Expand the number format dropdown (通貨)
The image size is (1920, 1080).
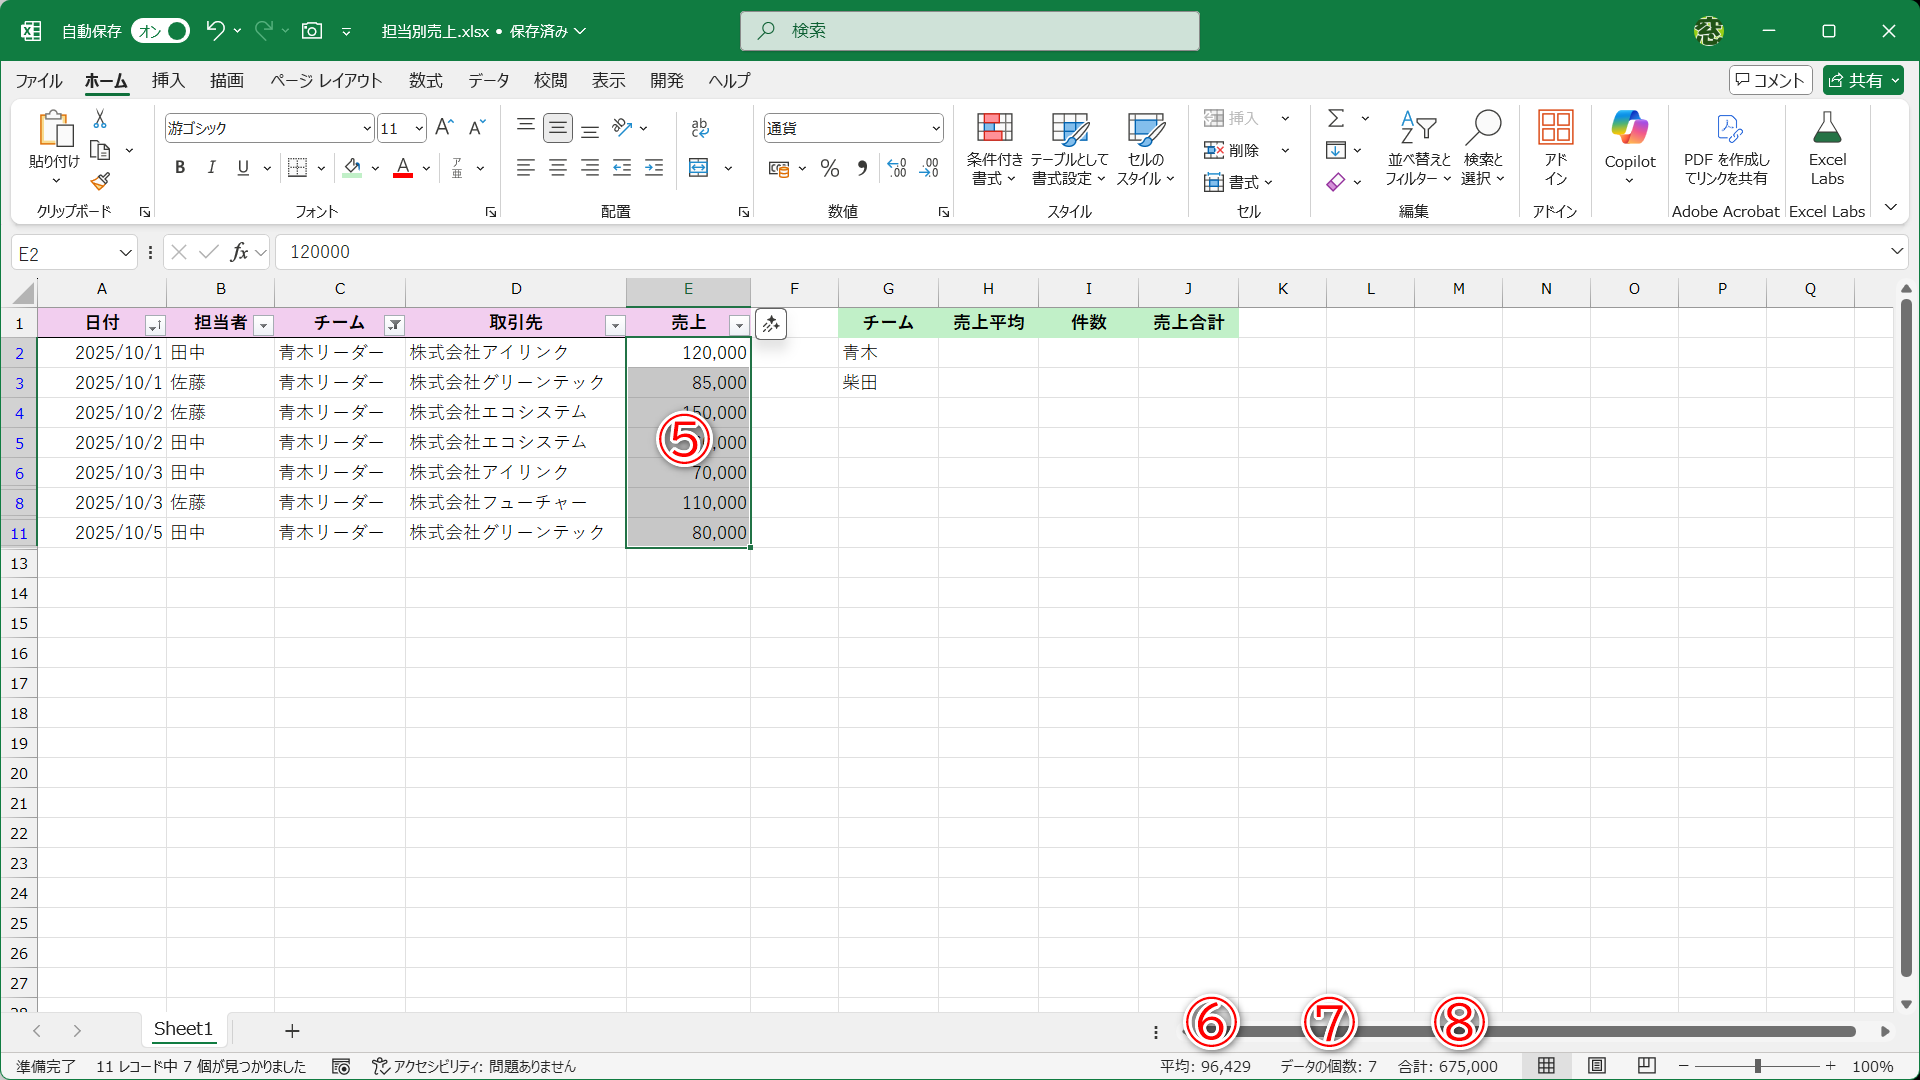pyautogui.click(x=936, y=128)
